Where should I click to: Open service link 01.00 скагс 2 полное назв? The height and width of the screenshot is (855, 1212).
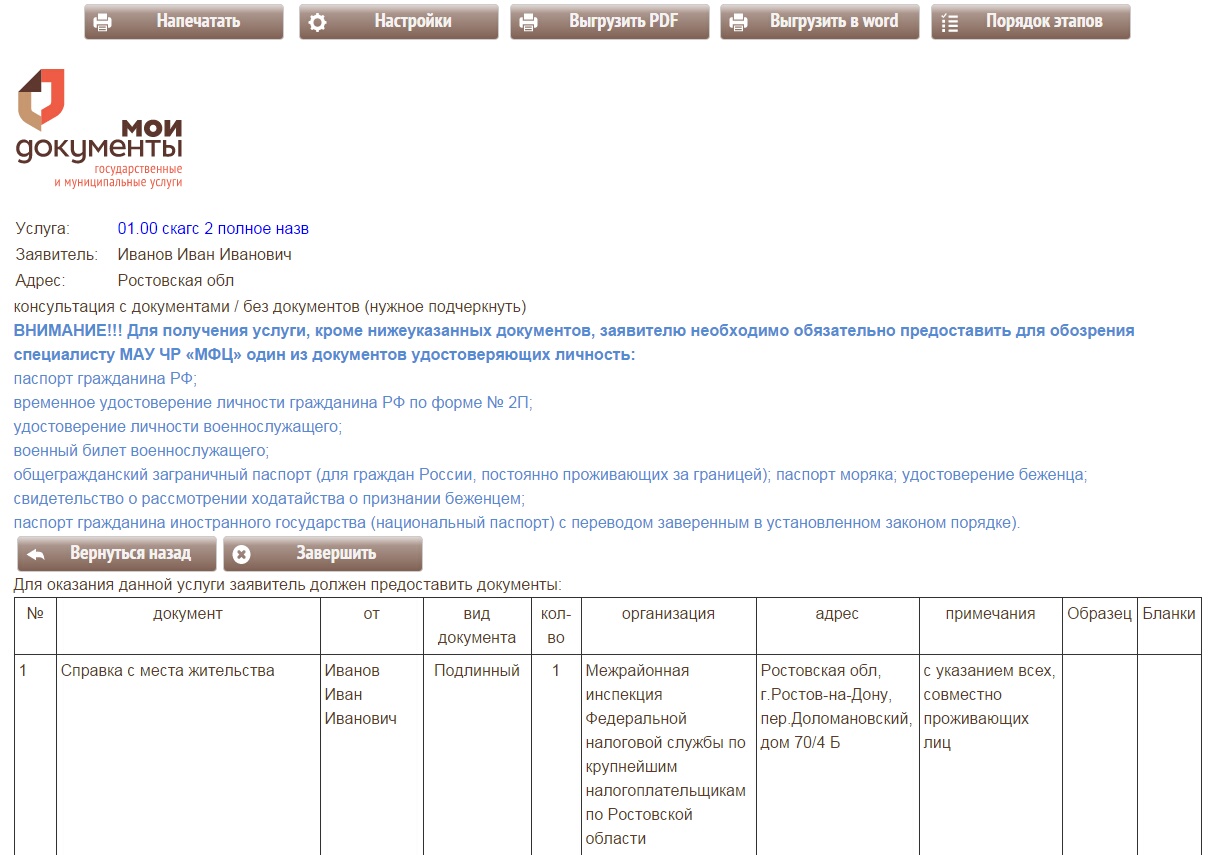pos(213,229)
